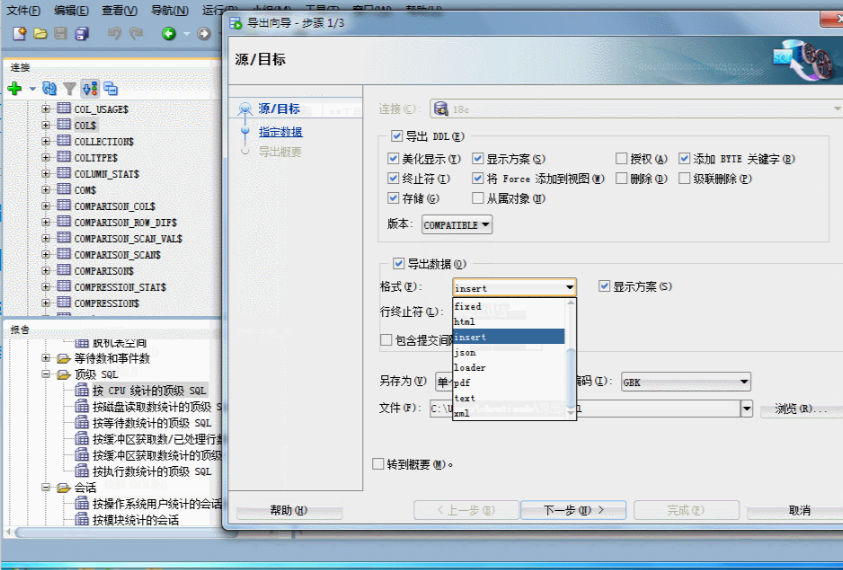The width and height of the screenshot is (843, 570).
Task: Click the Undo toolbar icon
Action: click(x=114, y=34)
